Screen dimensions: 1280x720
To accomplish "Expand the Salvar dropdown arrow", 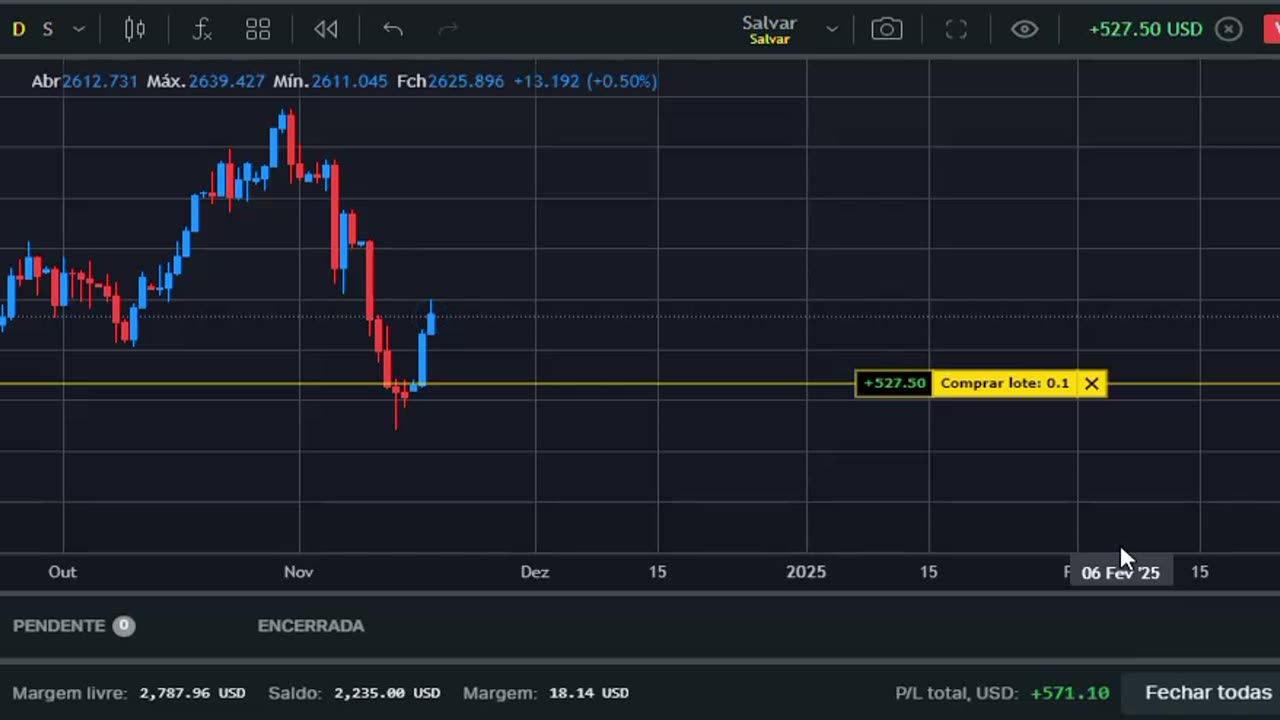I will pyautogui.click(x=832, y=30).
